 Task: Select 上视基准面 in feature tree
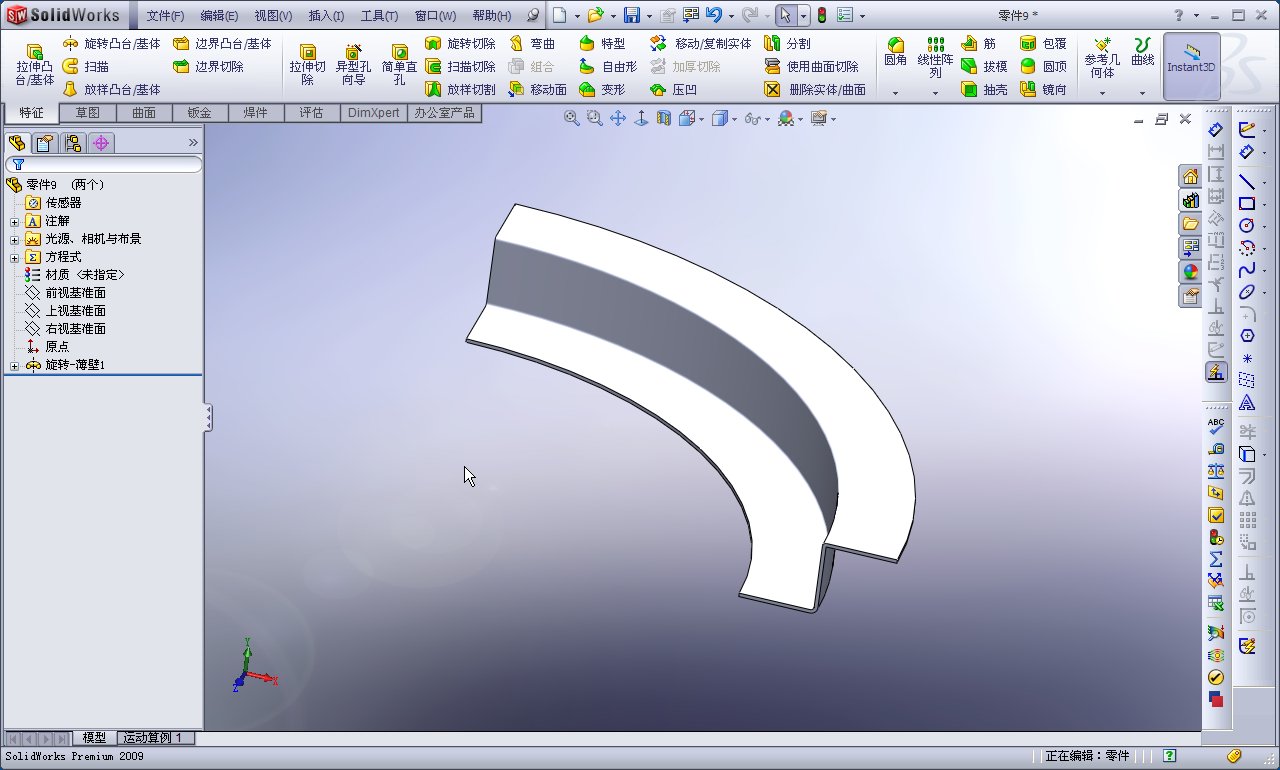coord(66,311)
